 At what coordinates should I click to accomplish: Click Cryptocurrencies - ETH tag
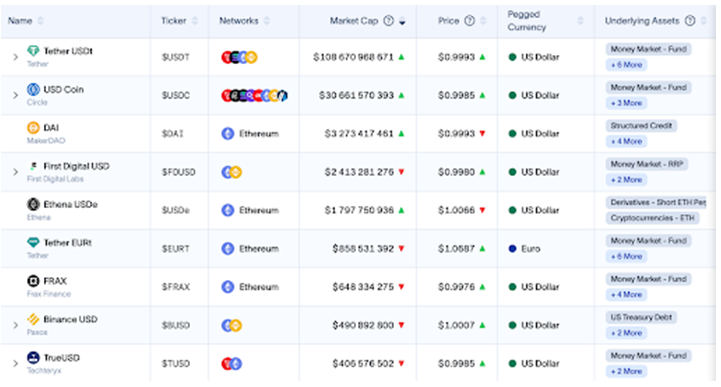pyautogui.click(x=653, y=218)
